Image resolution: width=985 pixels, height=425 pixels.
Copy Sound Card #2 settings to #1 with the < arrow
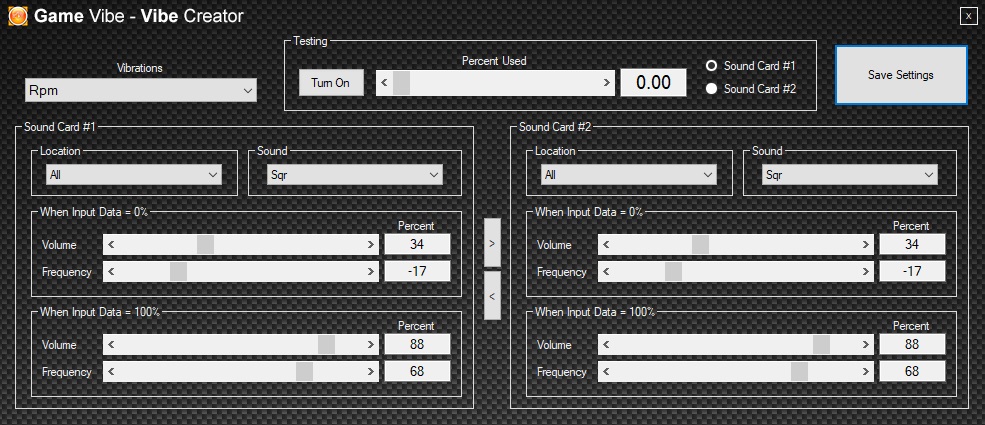coord(492,296)
